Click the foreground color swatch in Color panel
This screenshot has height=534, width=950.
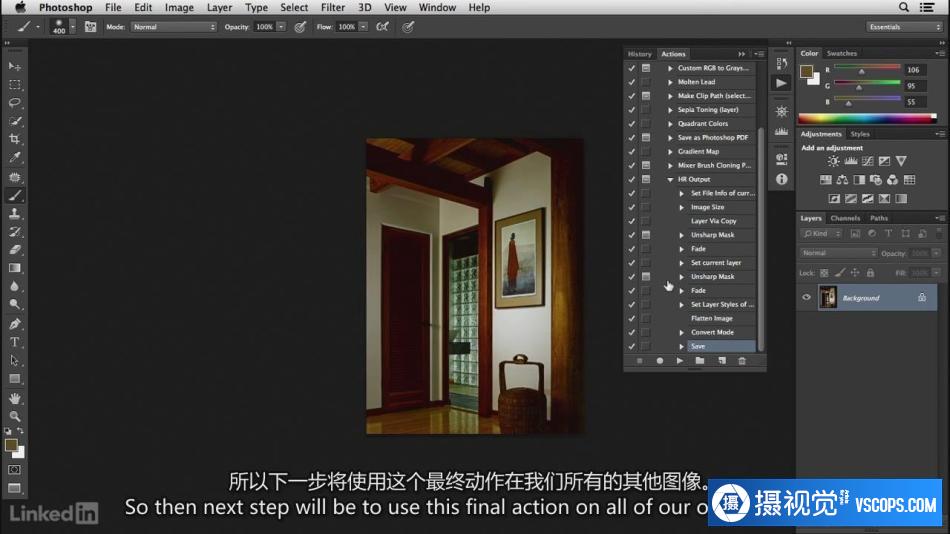[806, 72]
